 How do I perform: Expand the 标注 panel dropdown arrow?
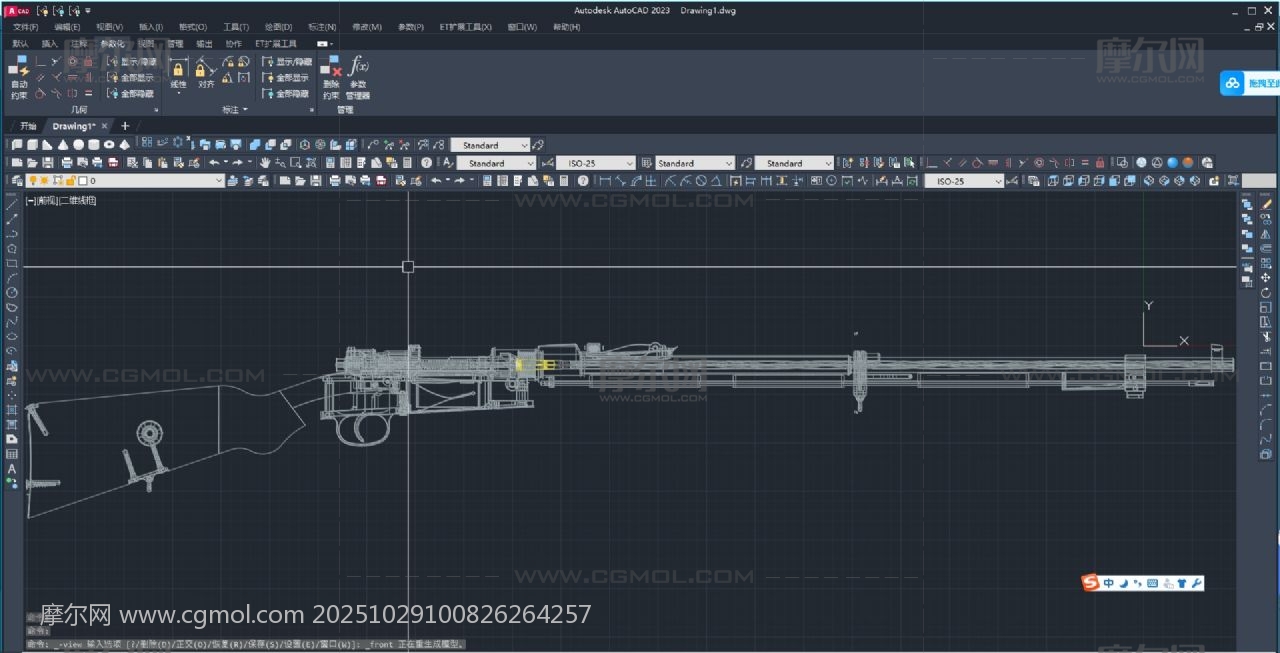click(x=245, y=110)
